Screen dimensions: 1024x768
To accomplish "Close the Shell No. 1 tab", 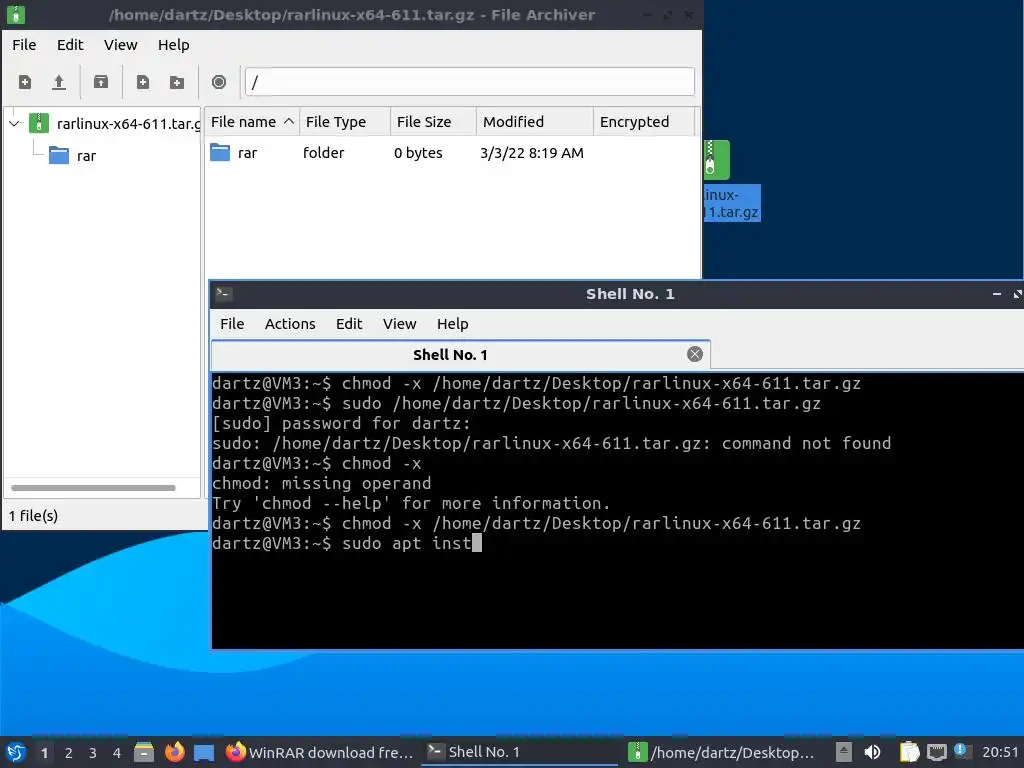I will pyautogui.click(x=695, y=354).
